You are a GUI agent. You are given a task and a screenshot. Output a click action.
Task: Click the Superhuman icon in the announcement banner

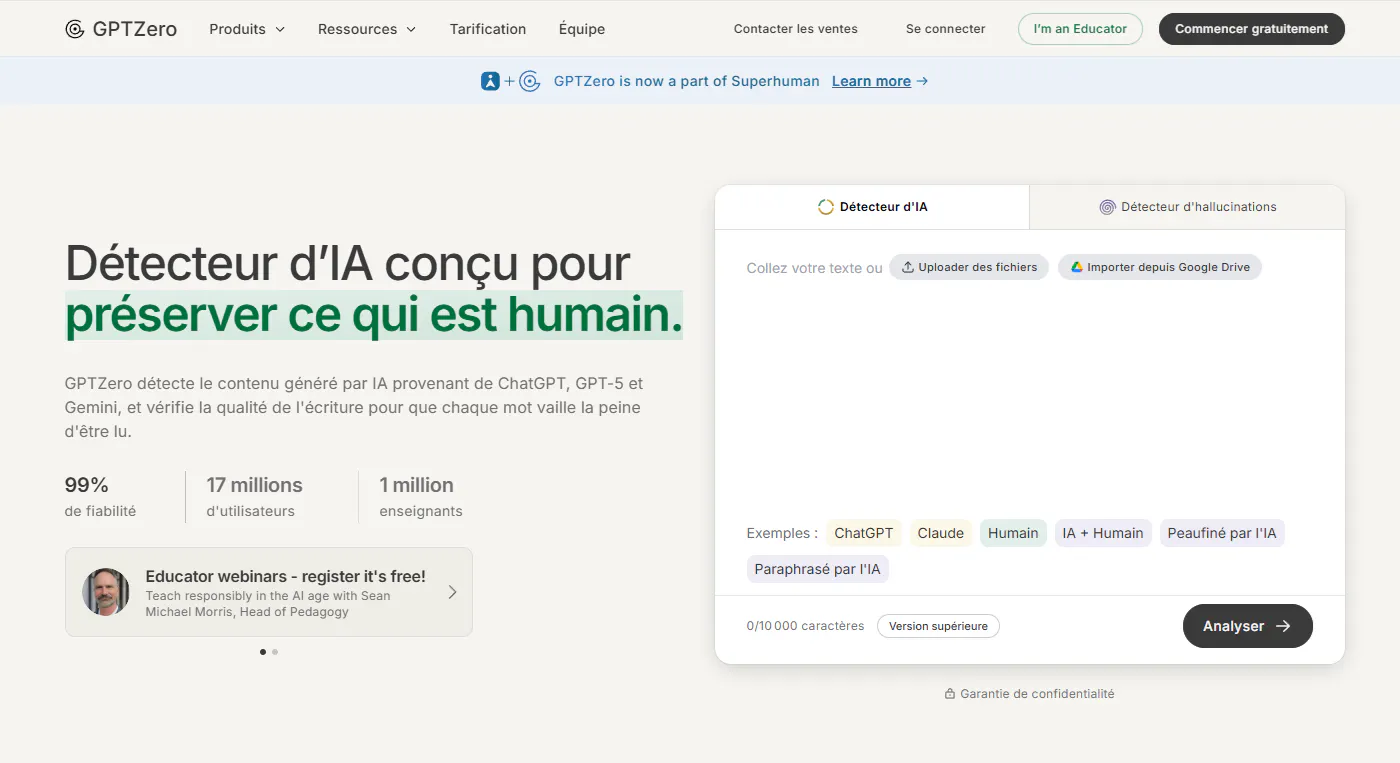pyautogui.click(x=490, y=81)
